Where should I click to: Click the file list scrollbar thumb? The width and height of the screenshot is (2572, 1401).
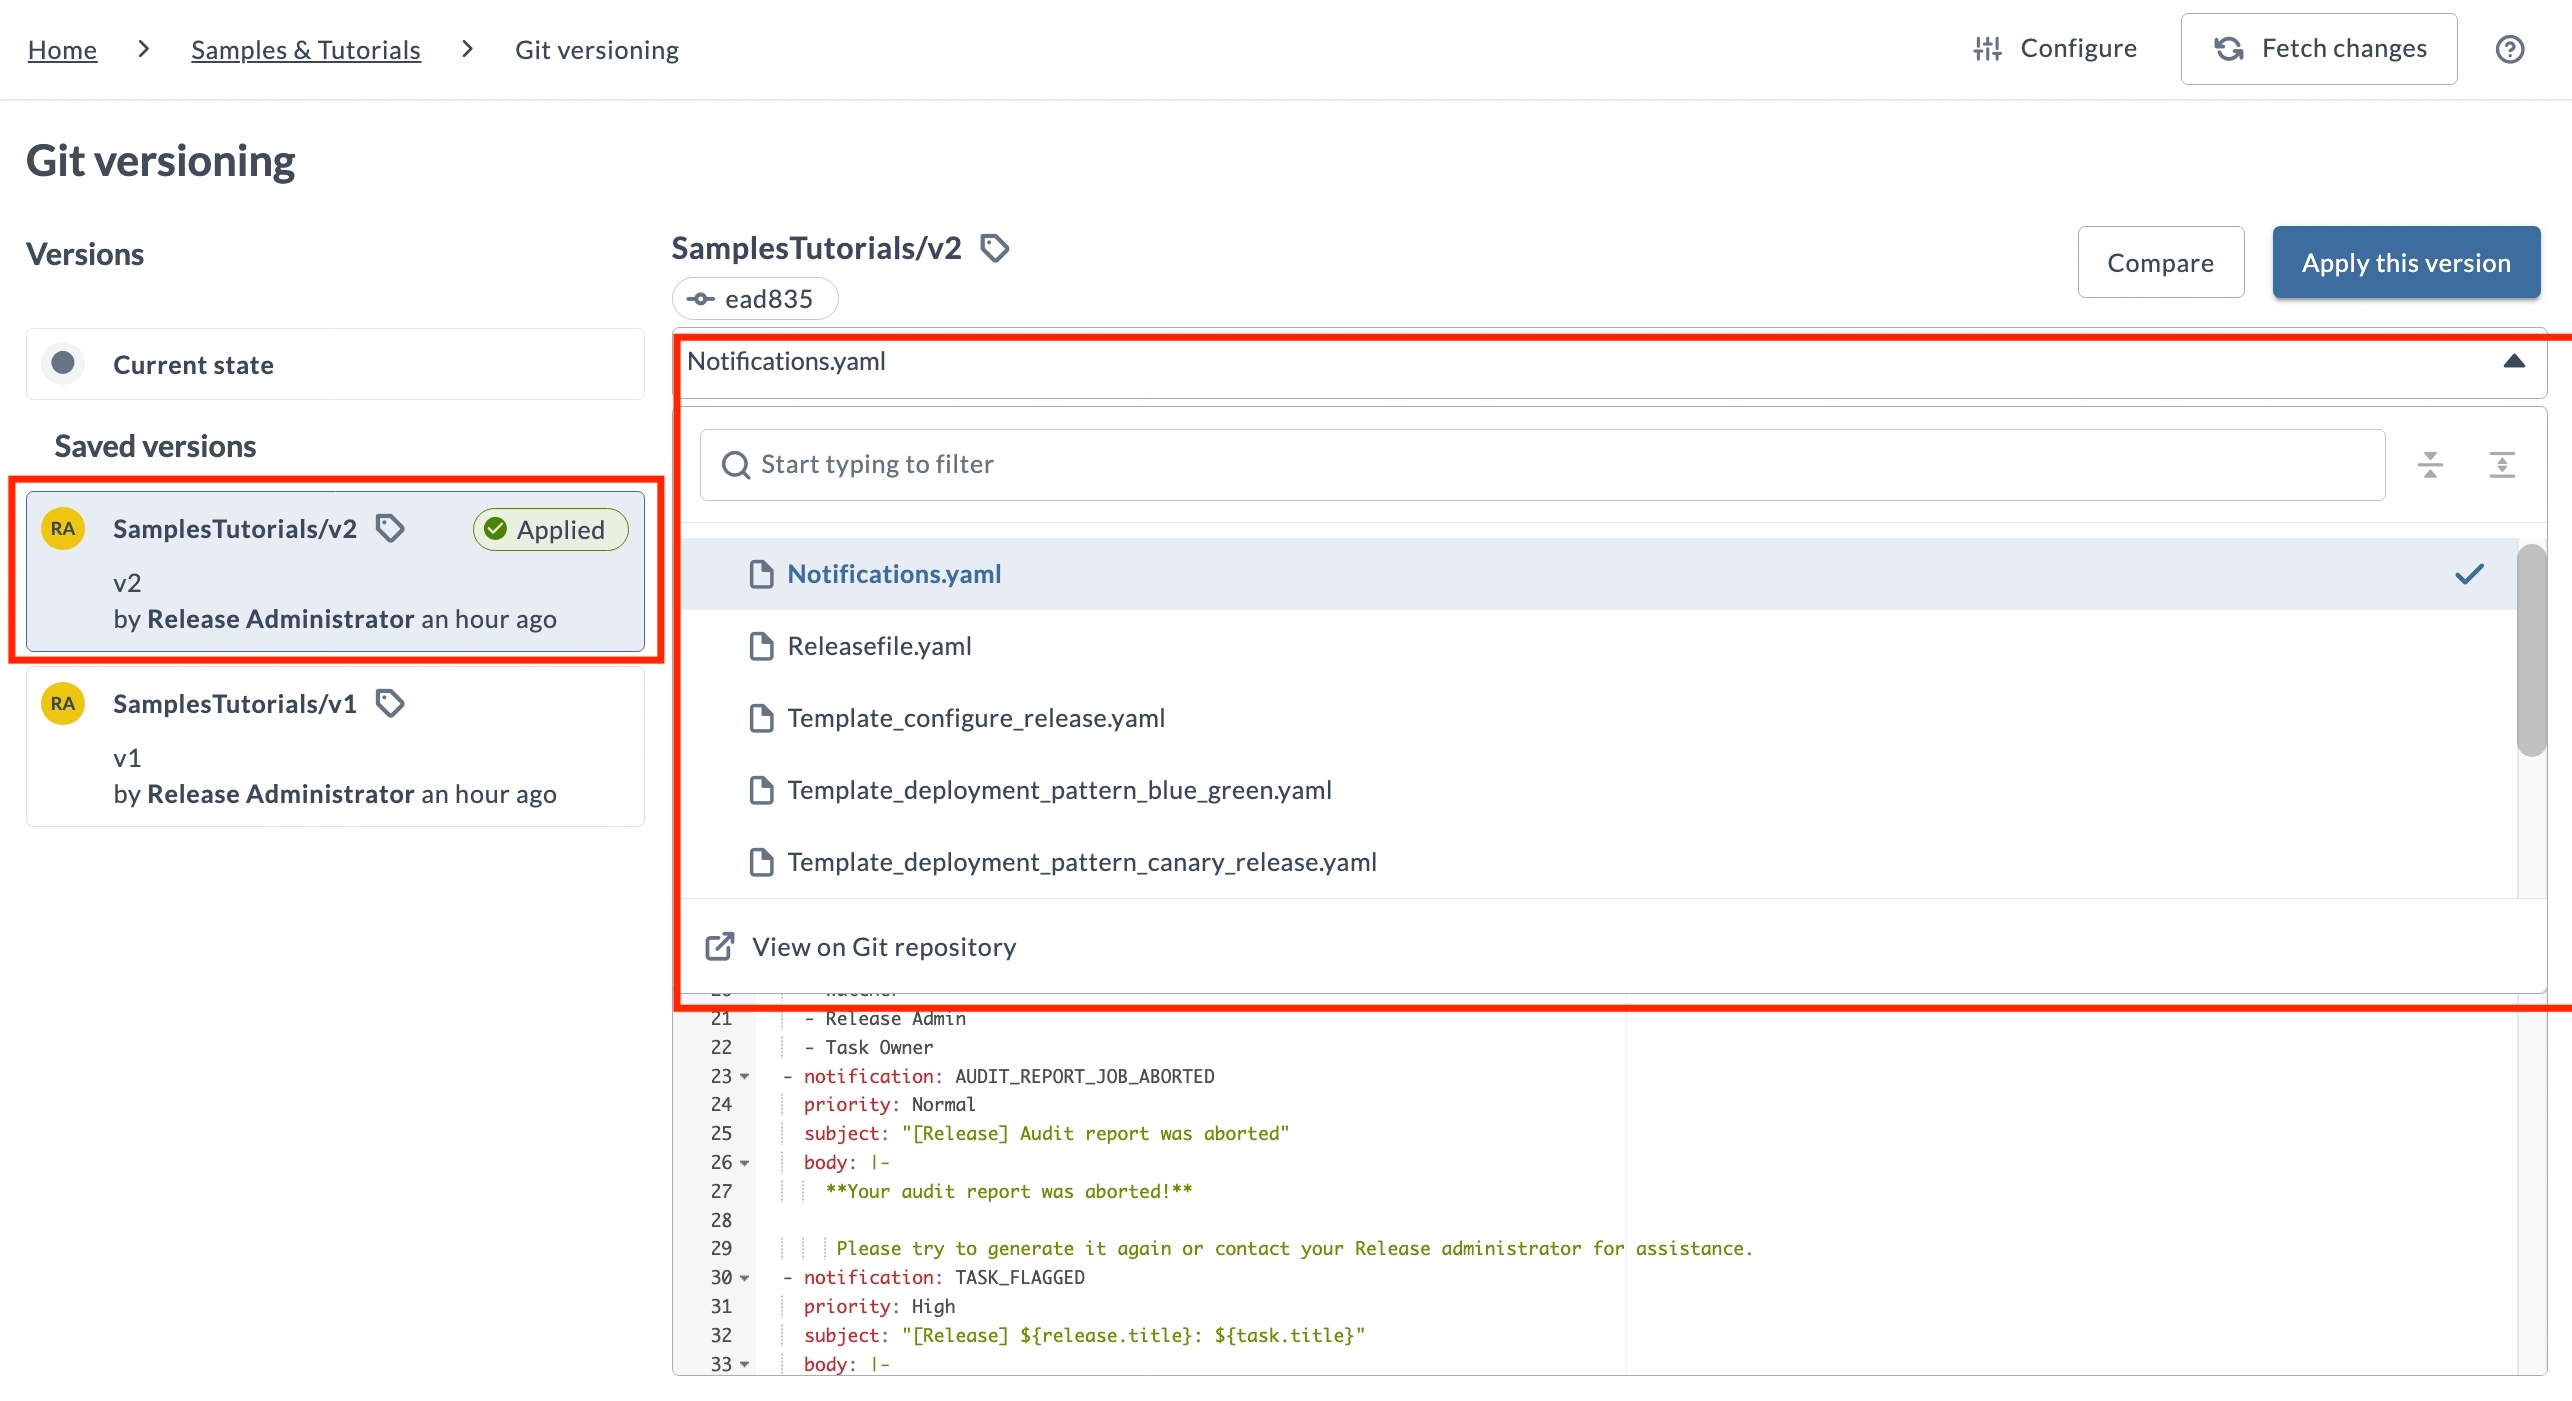(x=2530, y=650)
